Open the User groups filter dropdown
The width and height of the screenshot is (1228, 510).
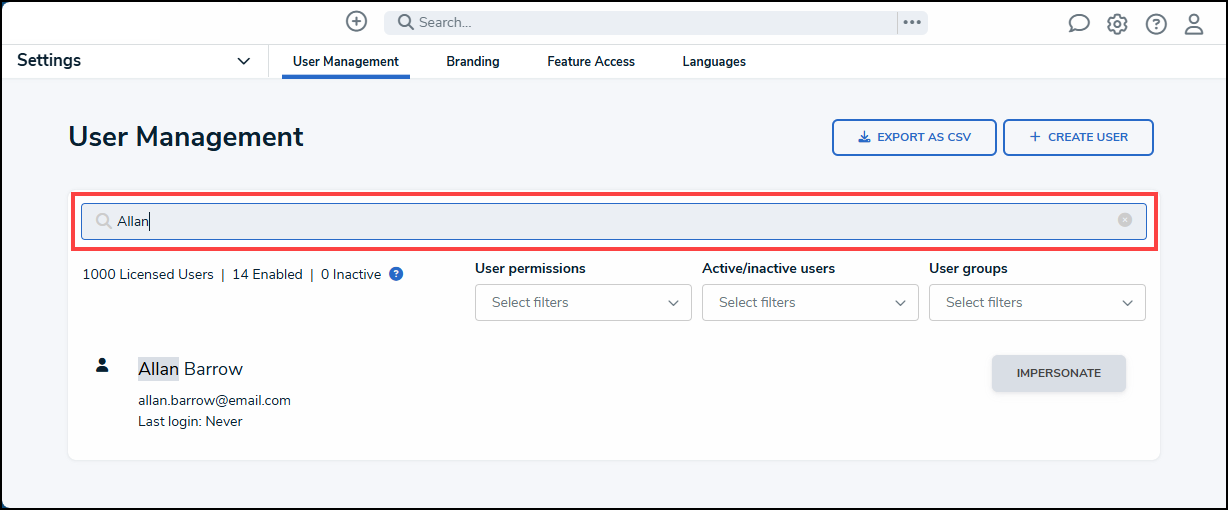tap(1037, 302)
